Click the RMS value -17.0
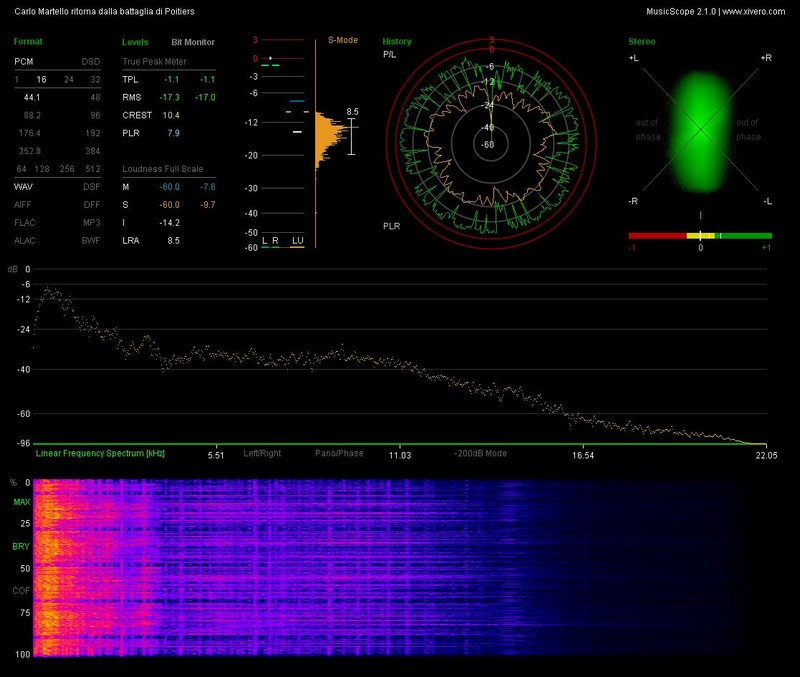Image resolution: width=800 pixels, height=677 pixels. tap(205, 97)
